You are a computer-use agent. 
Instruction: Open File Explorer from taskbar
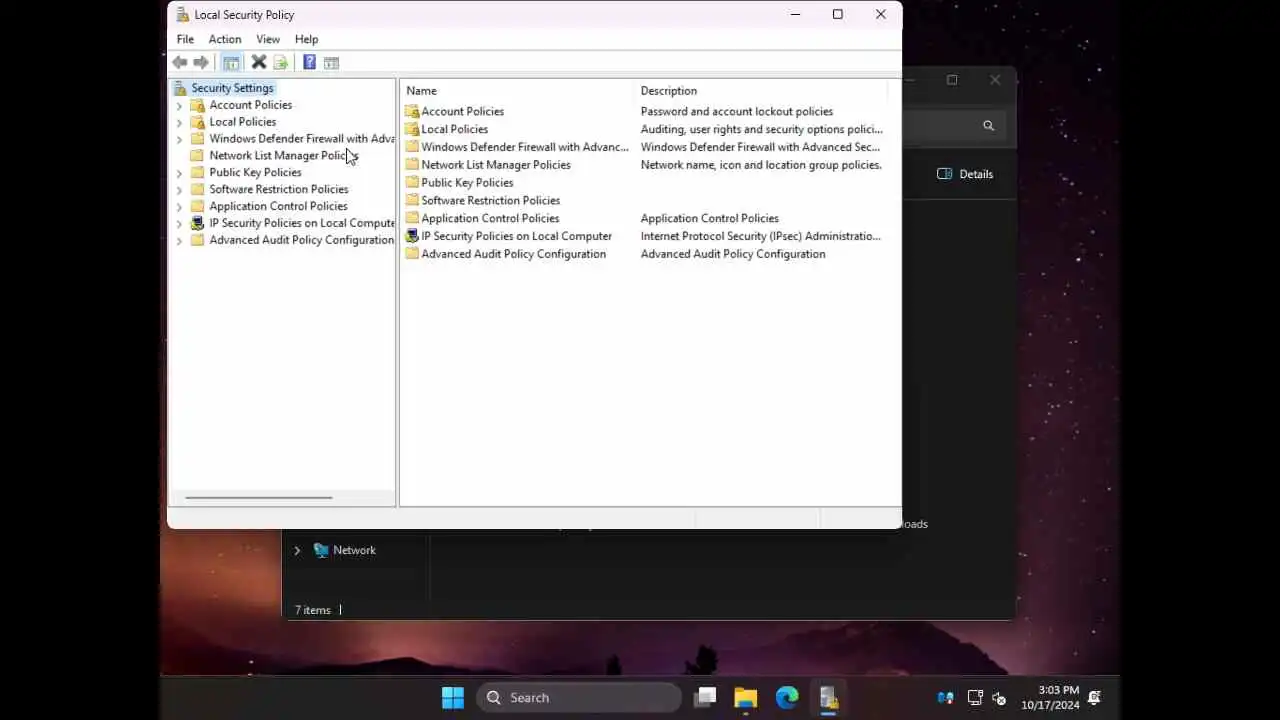746,697
